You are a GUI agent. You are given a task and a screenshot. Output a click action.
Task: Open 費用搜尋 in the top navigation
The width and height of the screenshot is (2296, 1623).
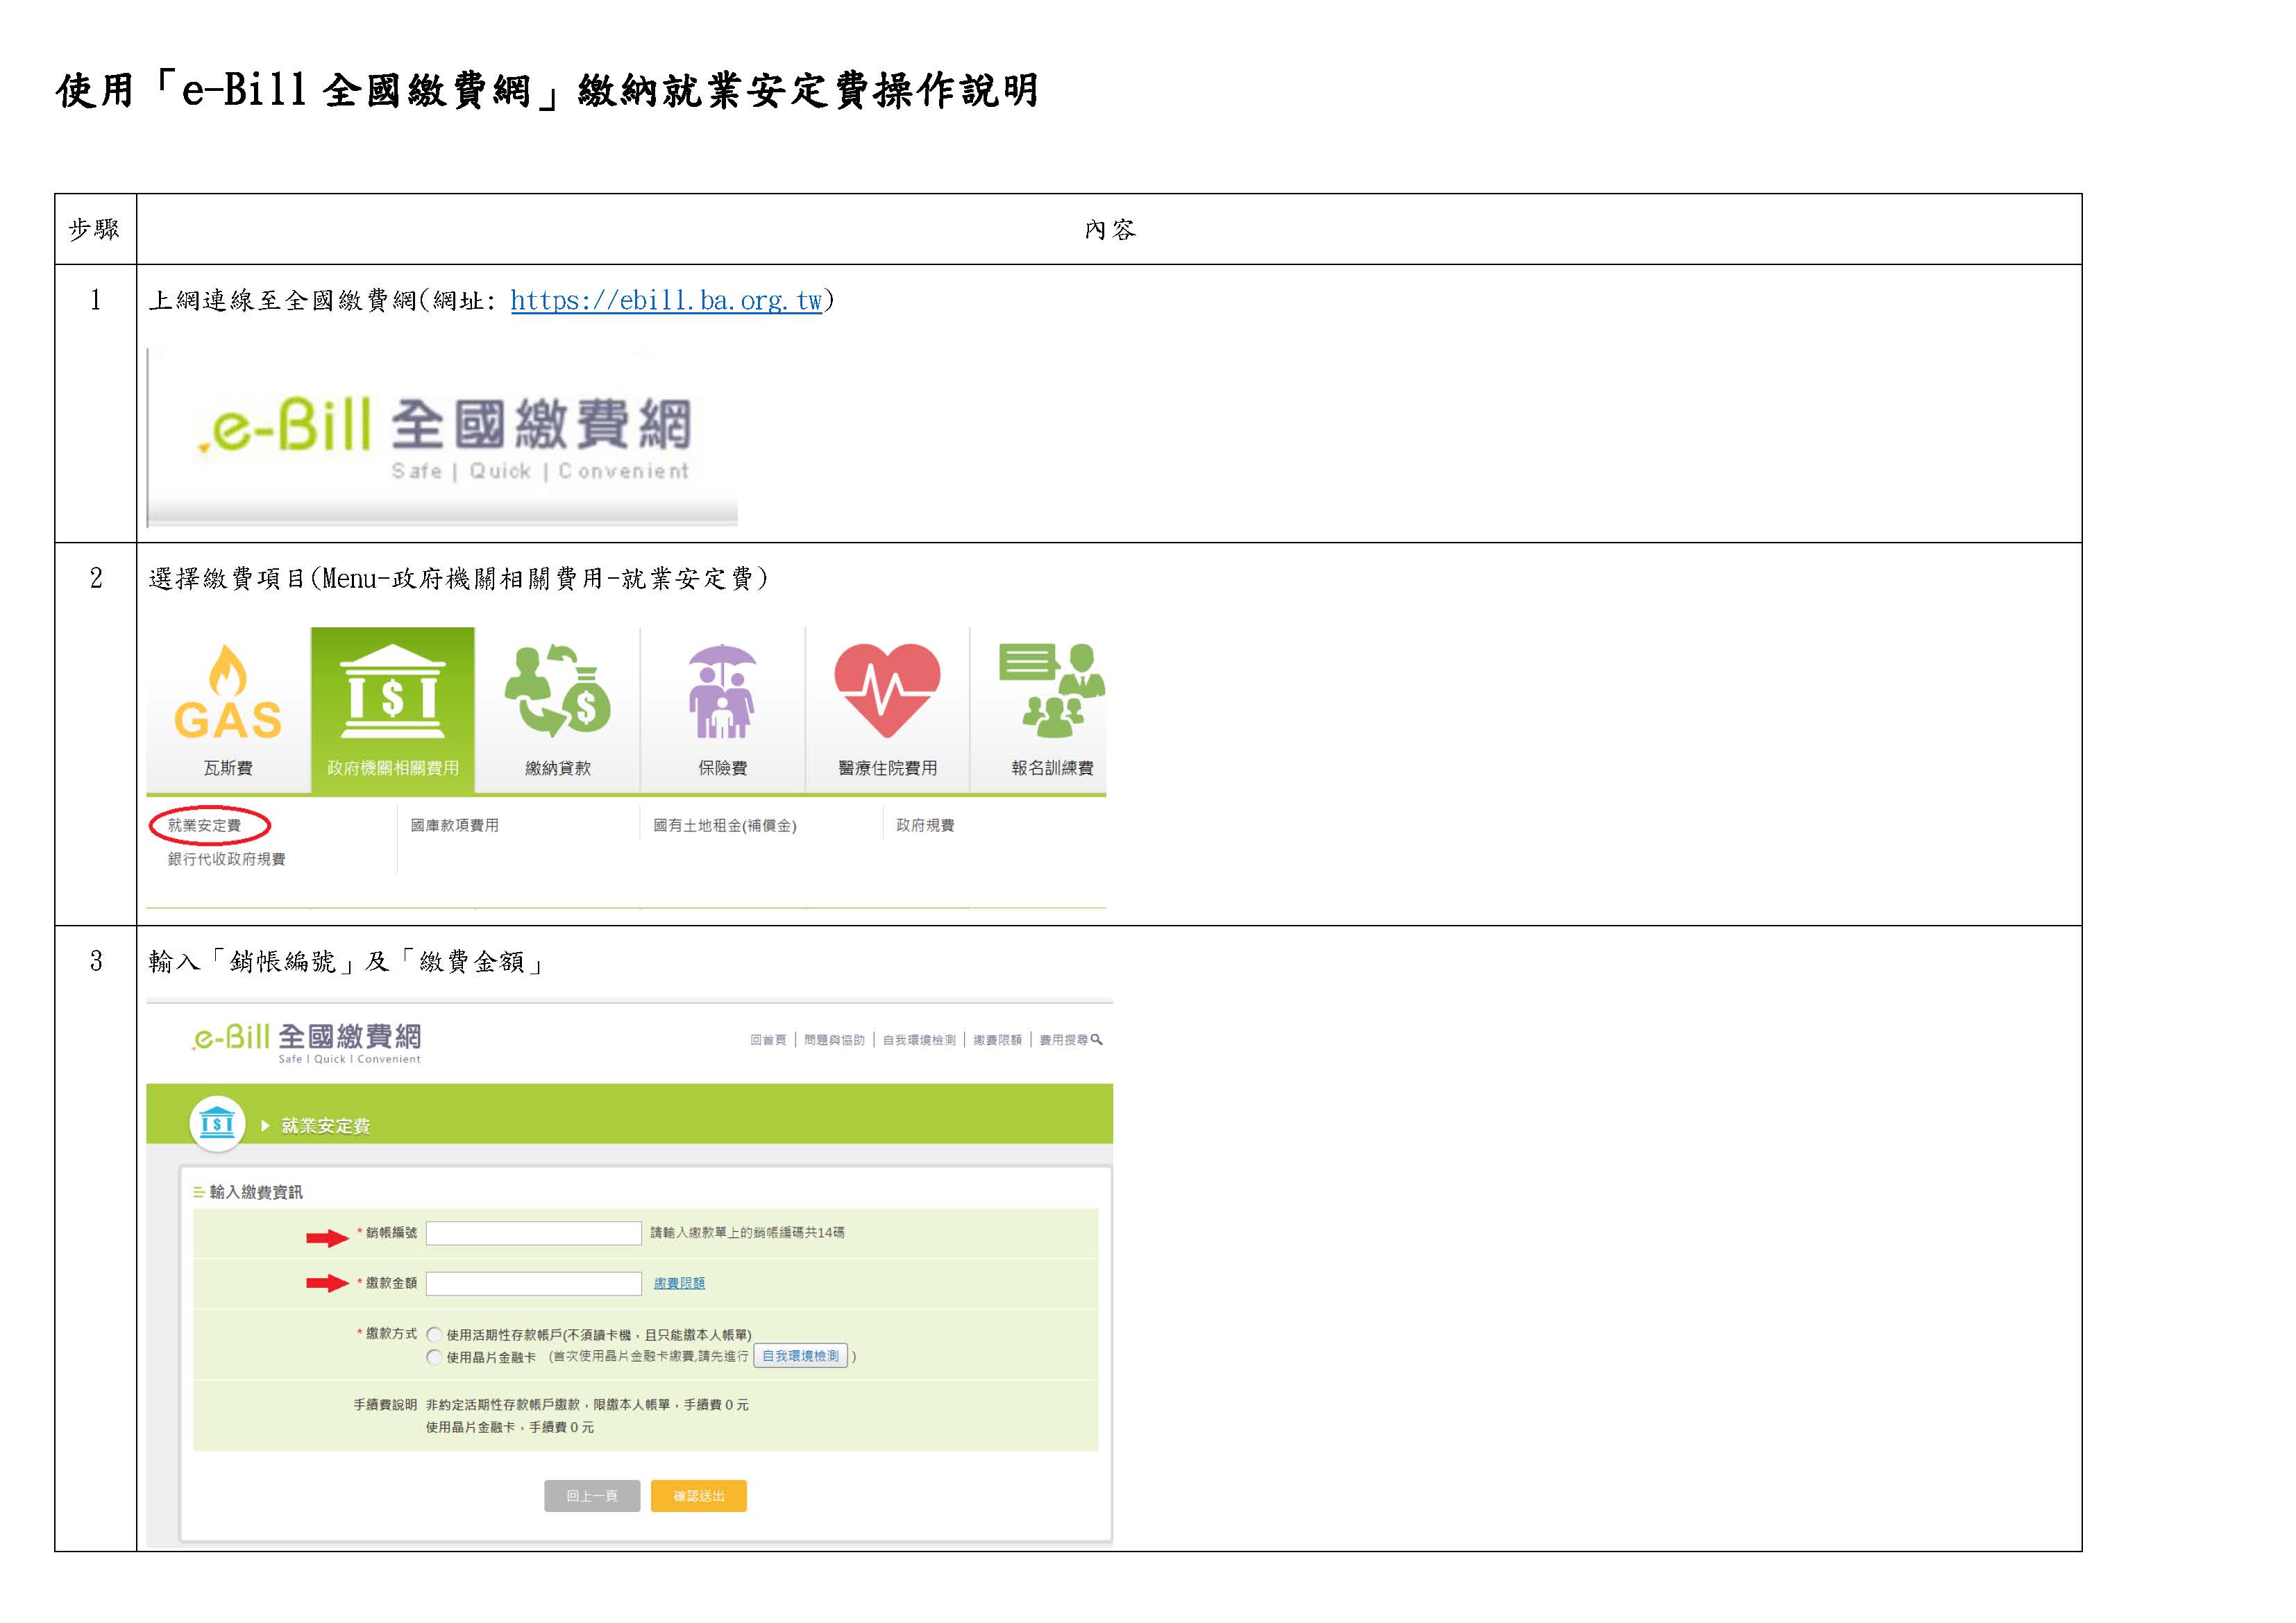tap(1064, 1040)
